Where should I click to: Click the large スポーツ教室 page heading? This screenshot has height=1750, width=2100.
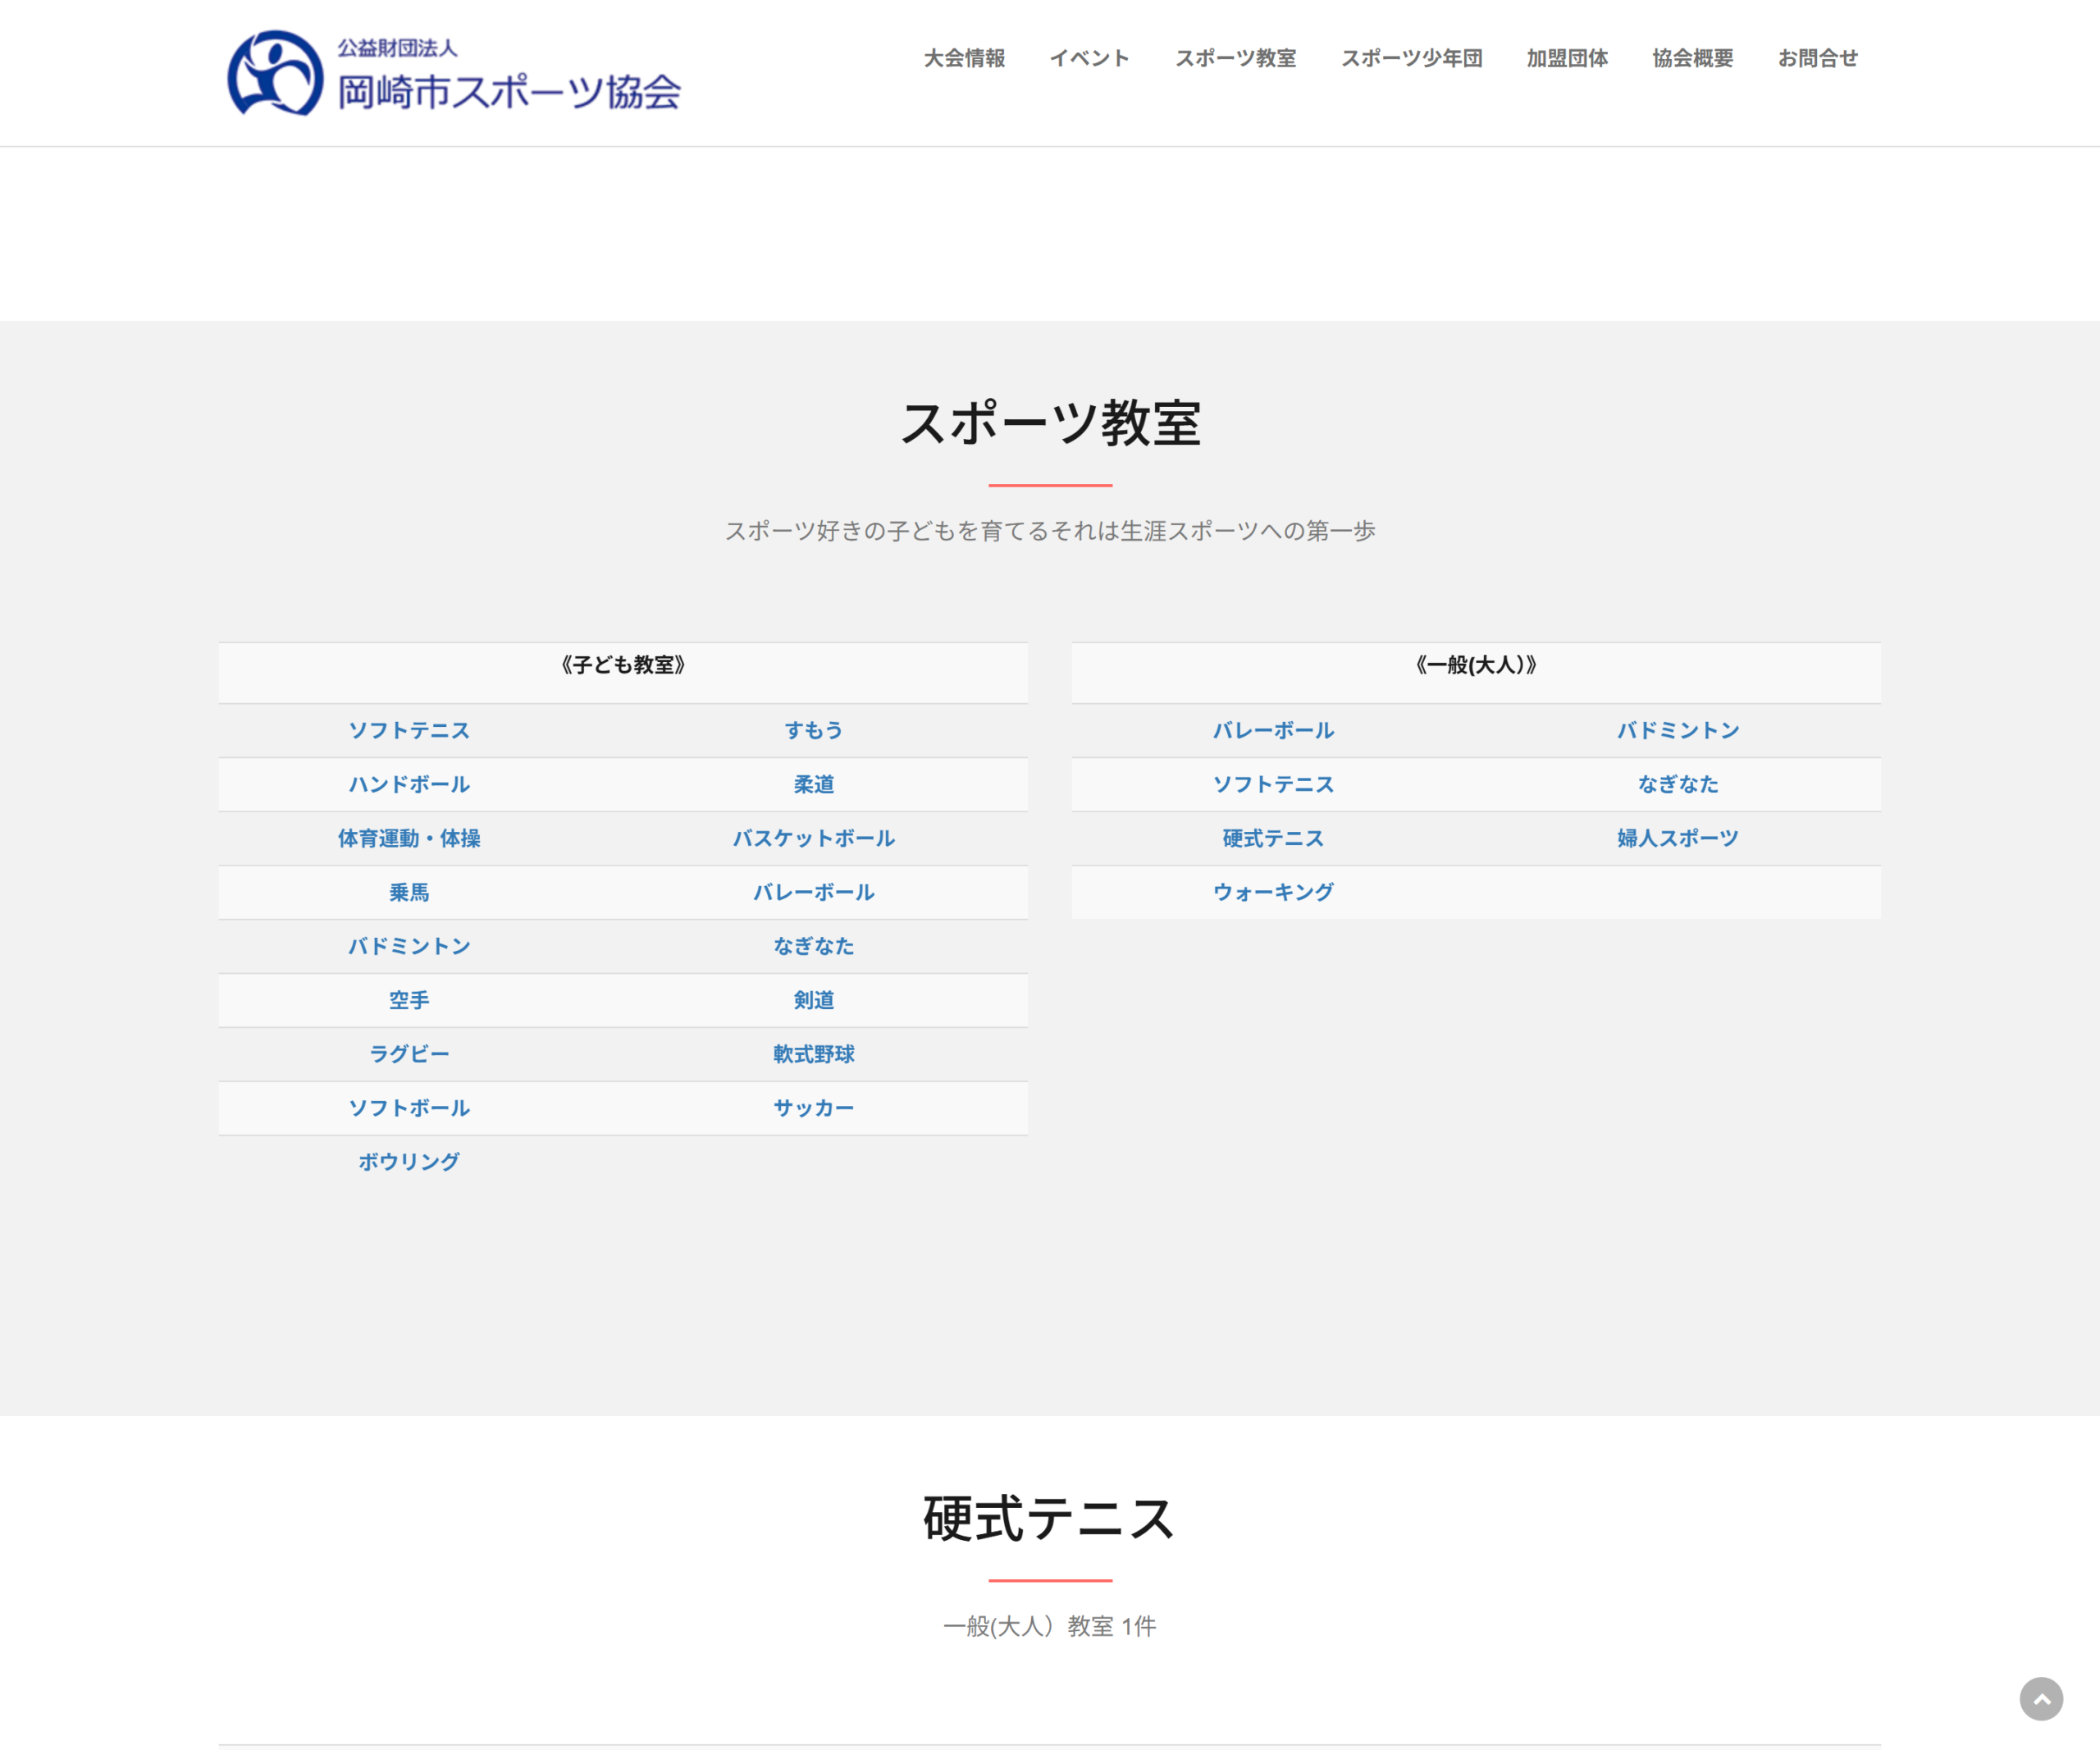click(x=1050, y=423)
